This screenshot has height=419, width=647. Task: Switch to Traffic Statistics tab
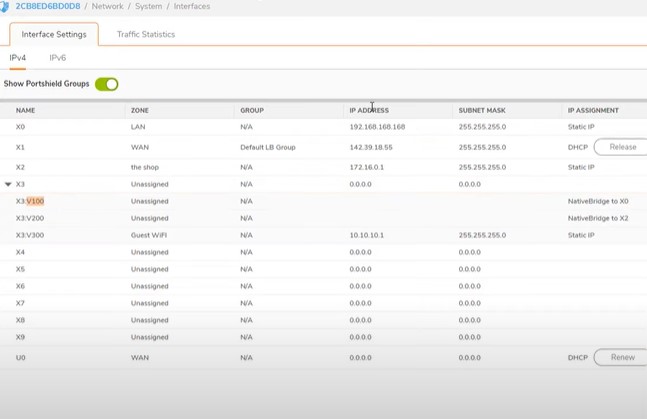coord(145,34)
